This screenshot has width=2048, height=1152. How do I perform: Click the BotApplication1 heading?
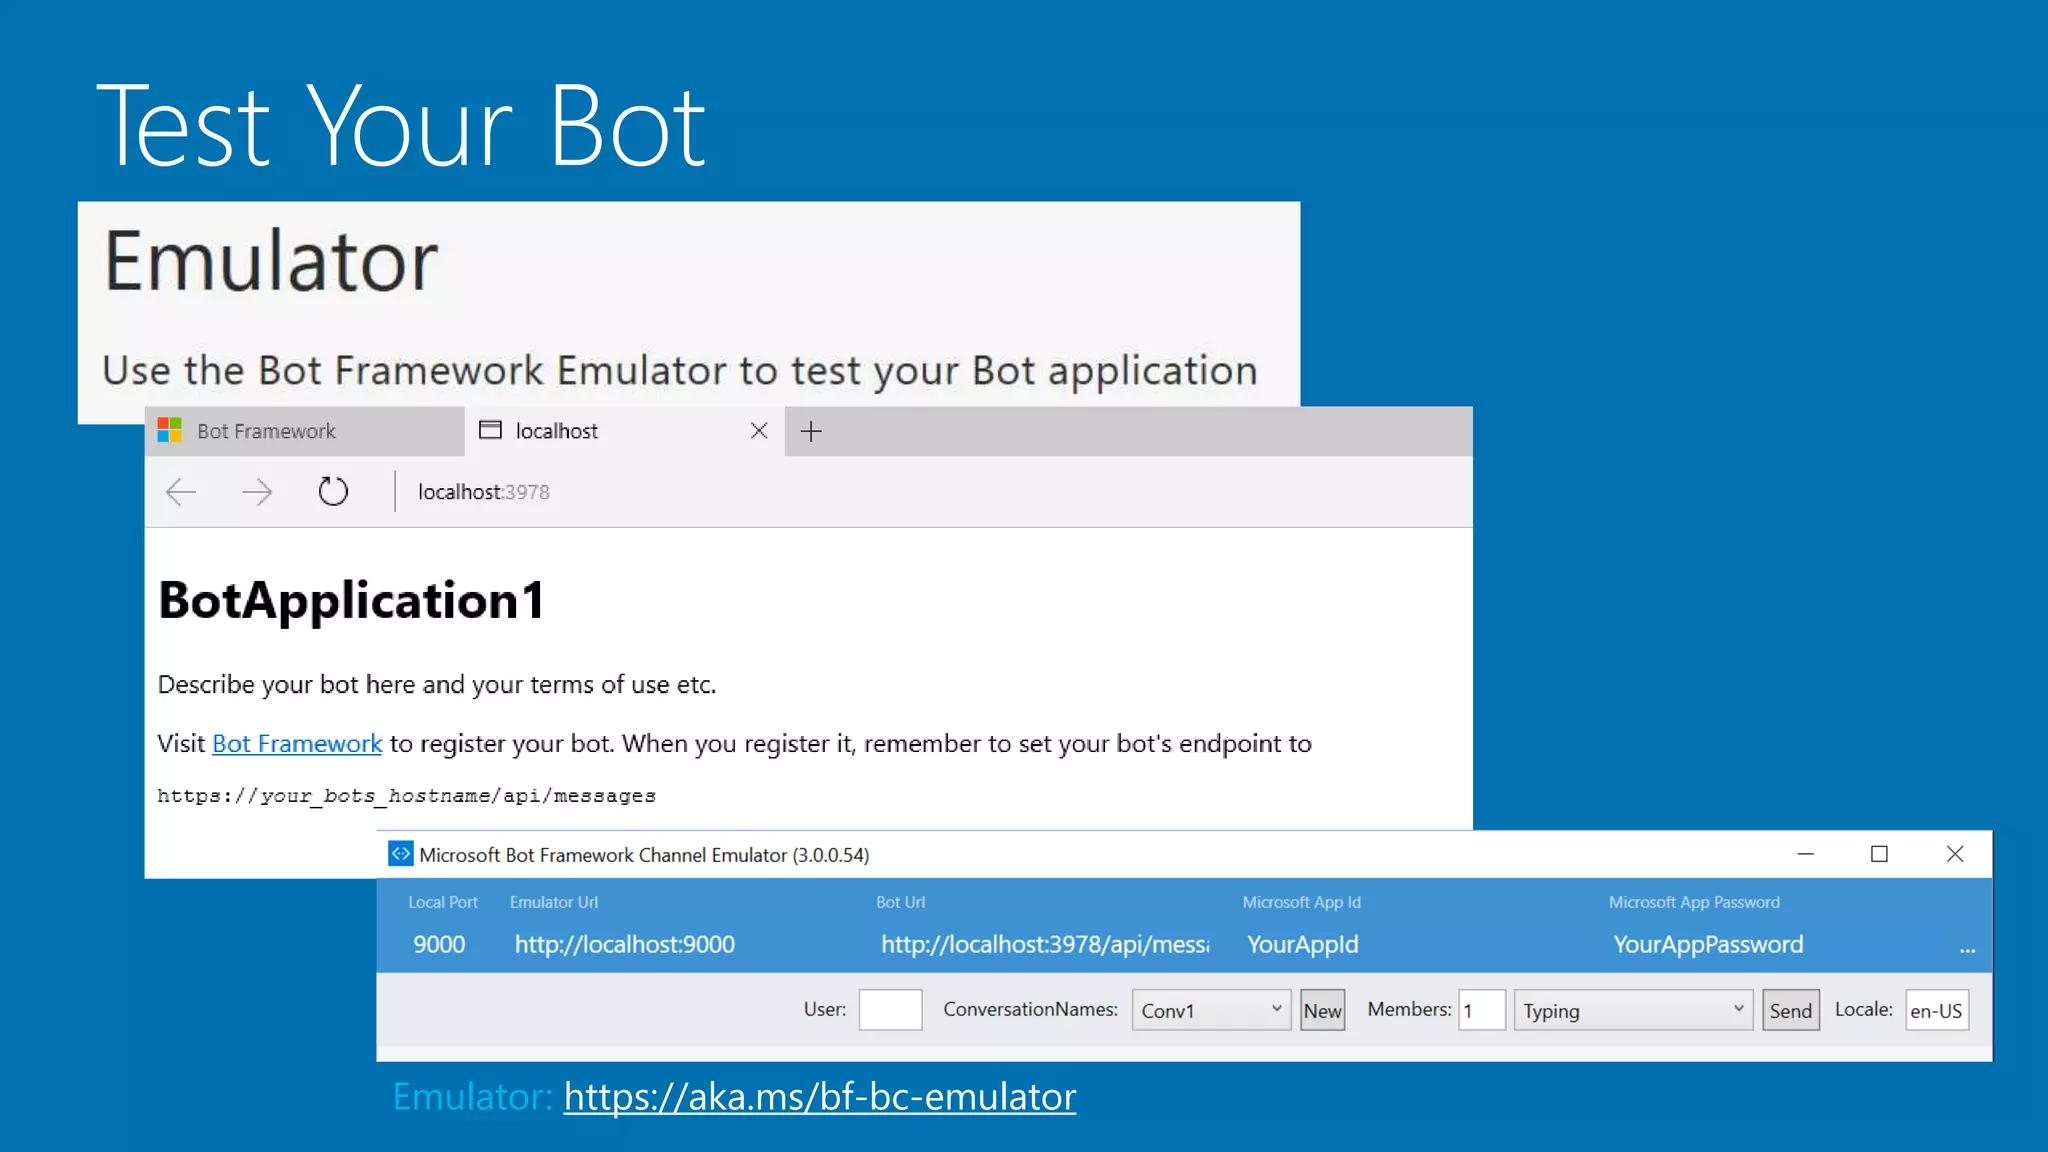point(351,601)
